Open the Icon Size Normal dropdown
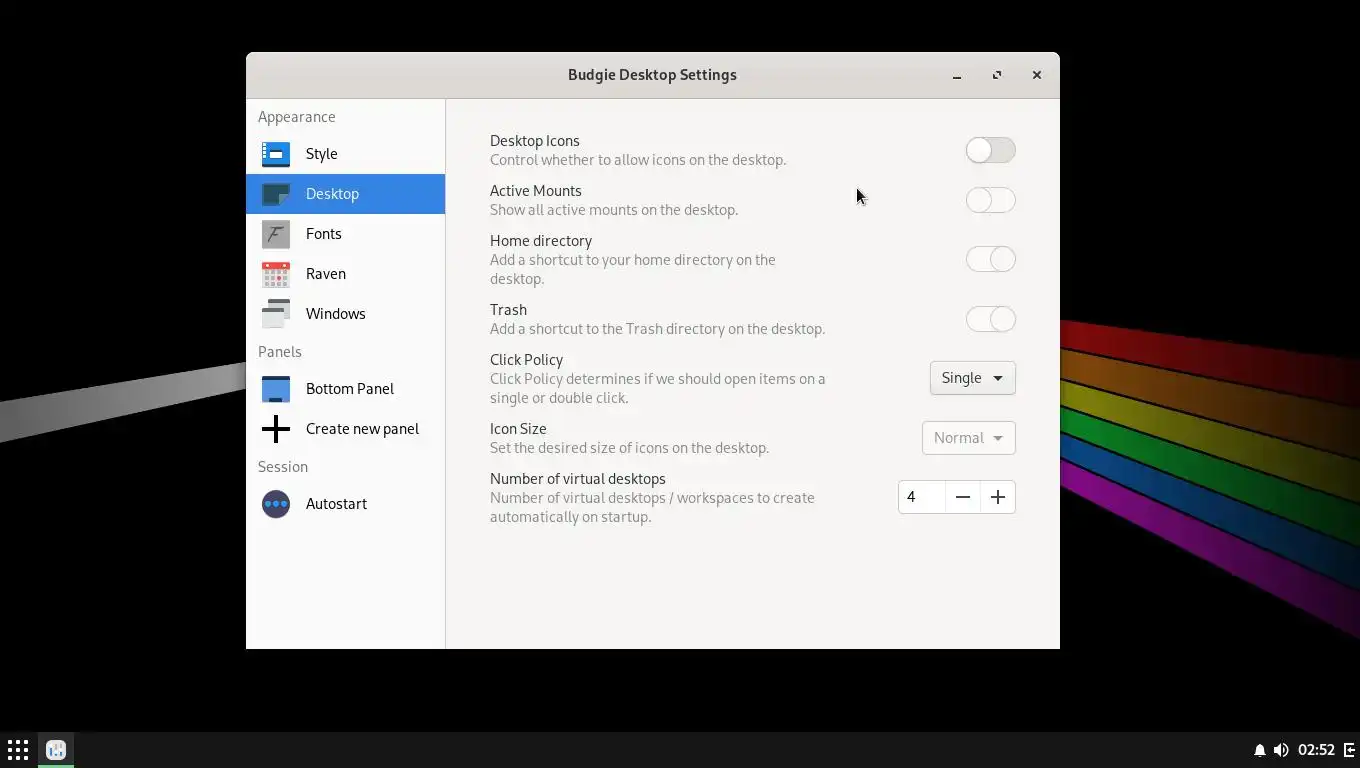The height and width of the screenshot is (768, 1360). point(968,438)
